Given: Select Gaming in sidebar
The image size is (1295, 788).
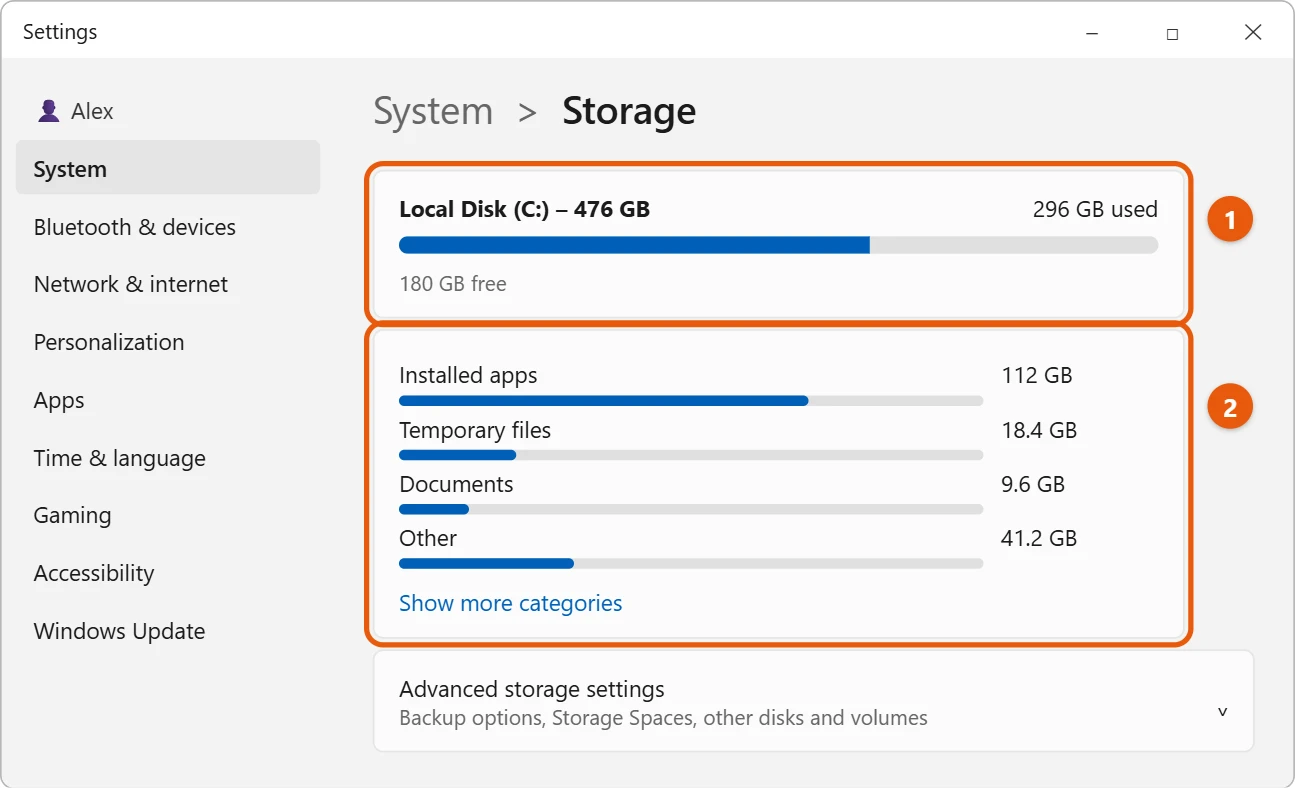Looking at the screenshot, I should tap(72, 515).
